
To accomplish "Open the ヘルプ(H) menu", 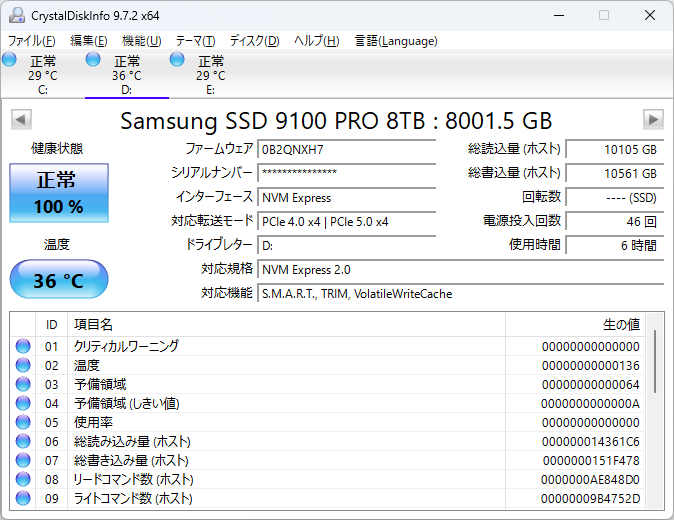I will click(x=316, y=41).
